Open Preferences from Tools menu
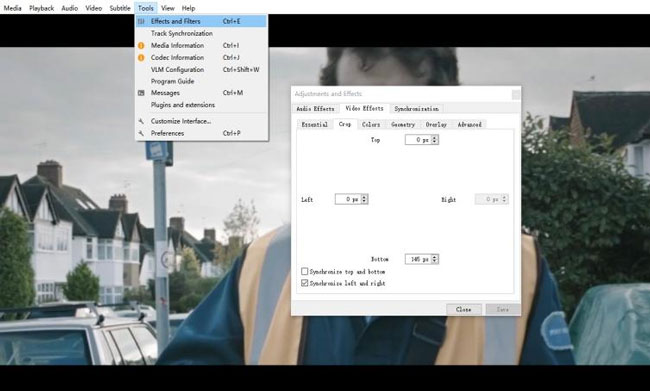650x391 pixels. (201, 133)
